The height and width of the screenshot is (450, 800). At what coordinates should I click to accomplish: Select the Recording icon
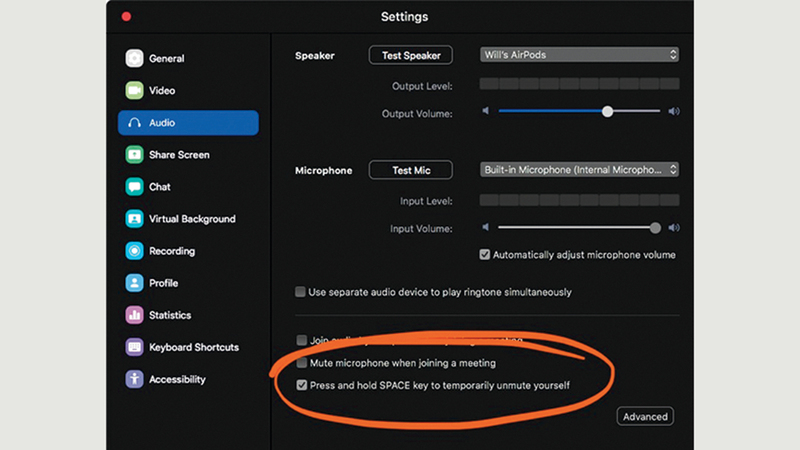pyautogui.click(x=134, y=251)
